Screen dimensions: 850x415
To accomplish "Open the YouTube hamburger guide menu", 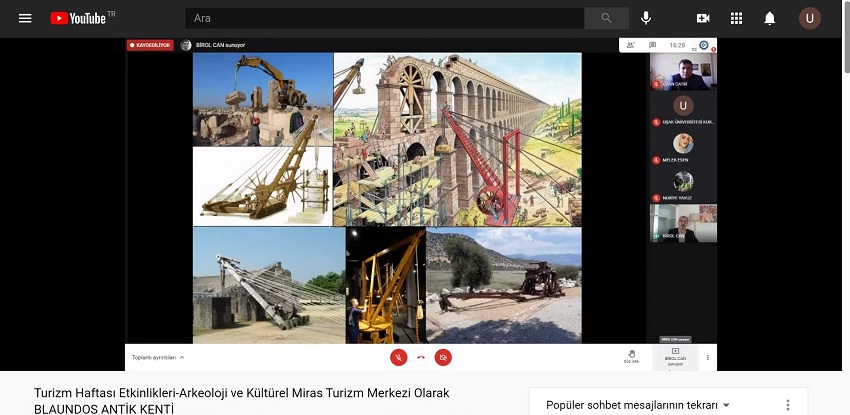I will 25,18.
